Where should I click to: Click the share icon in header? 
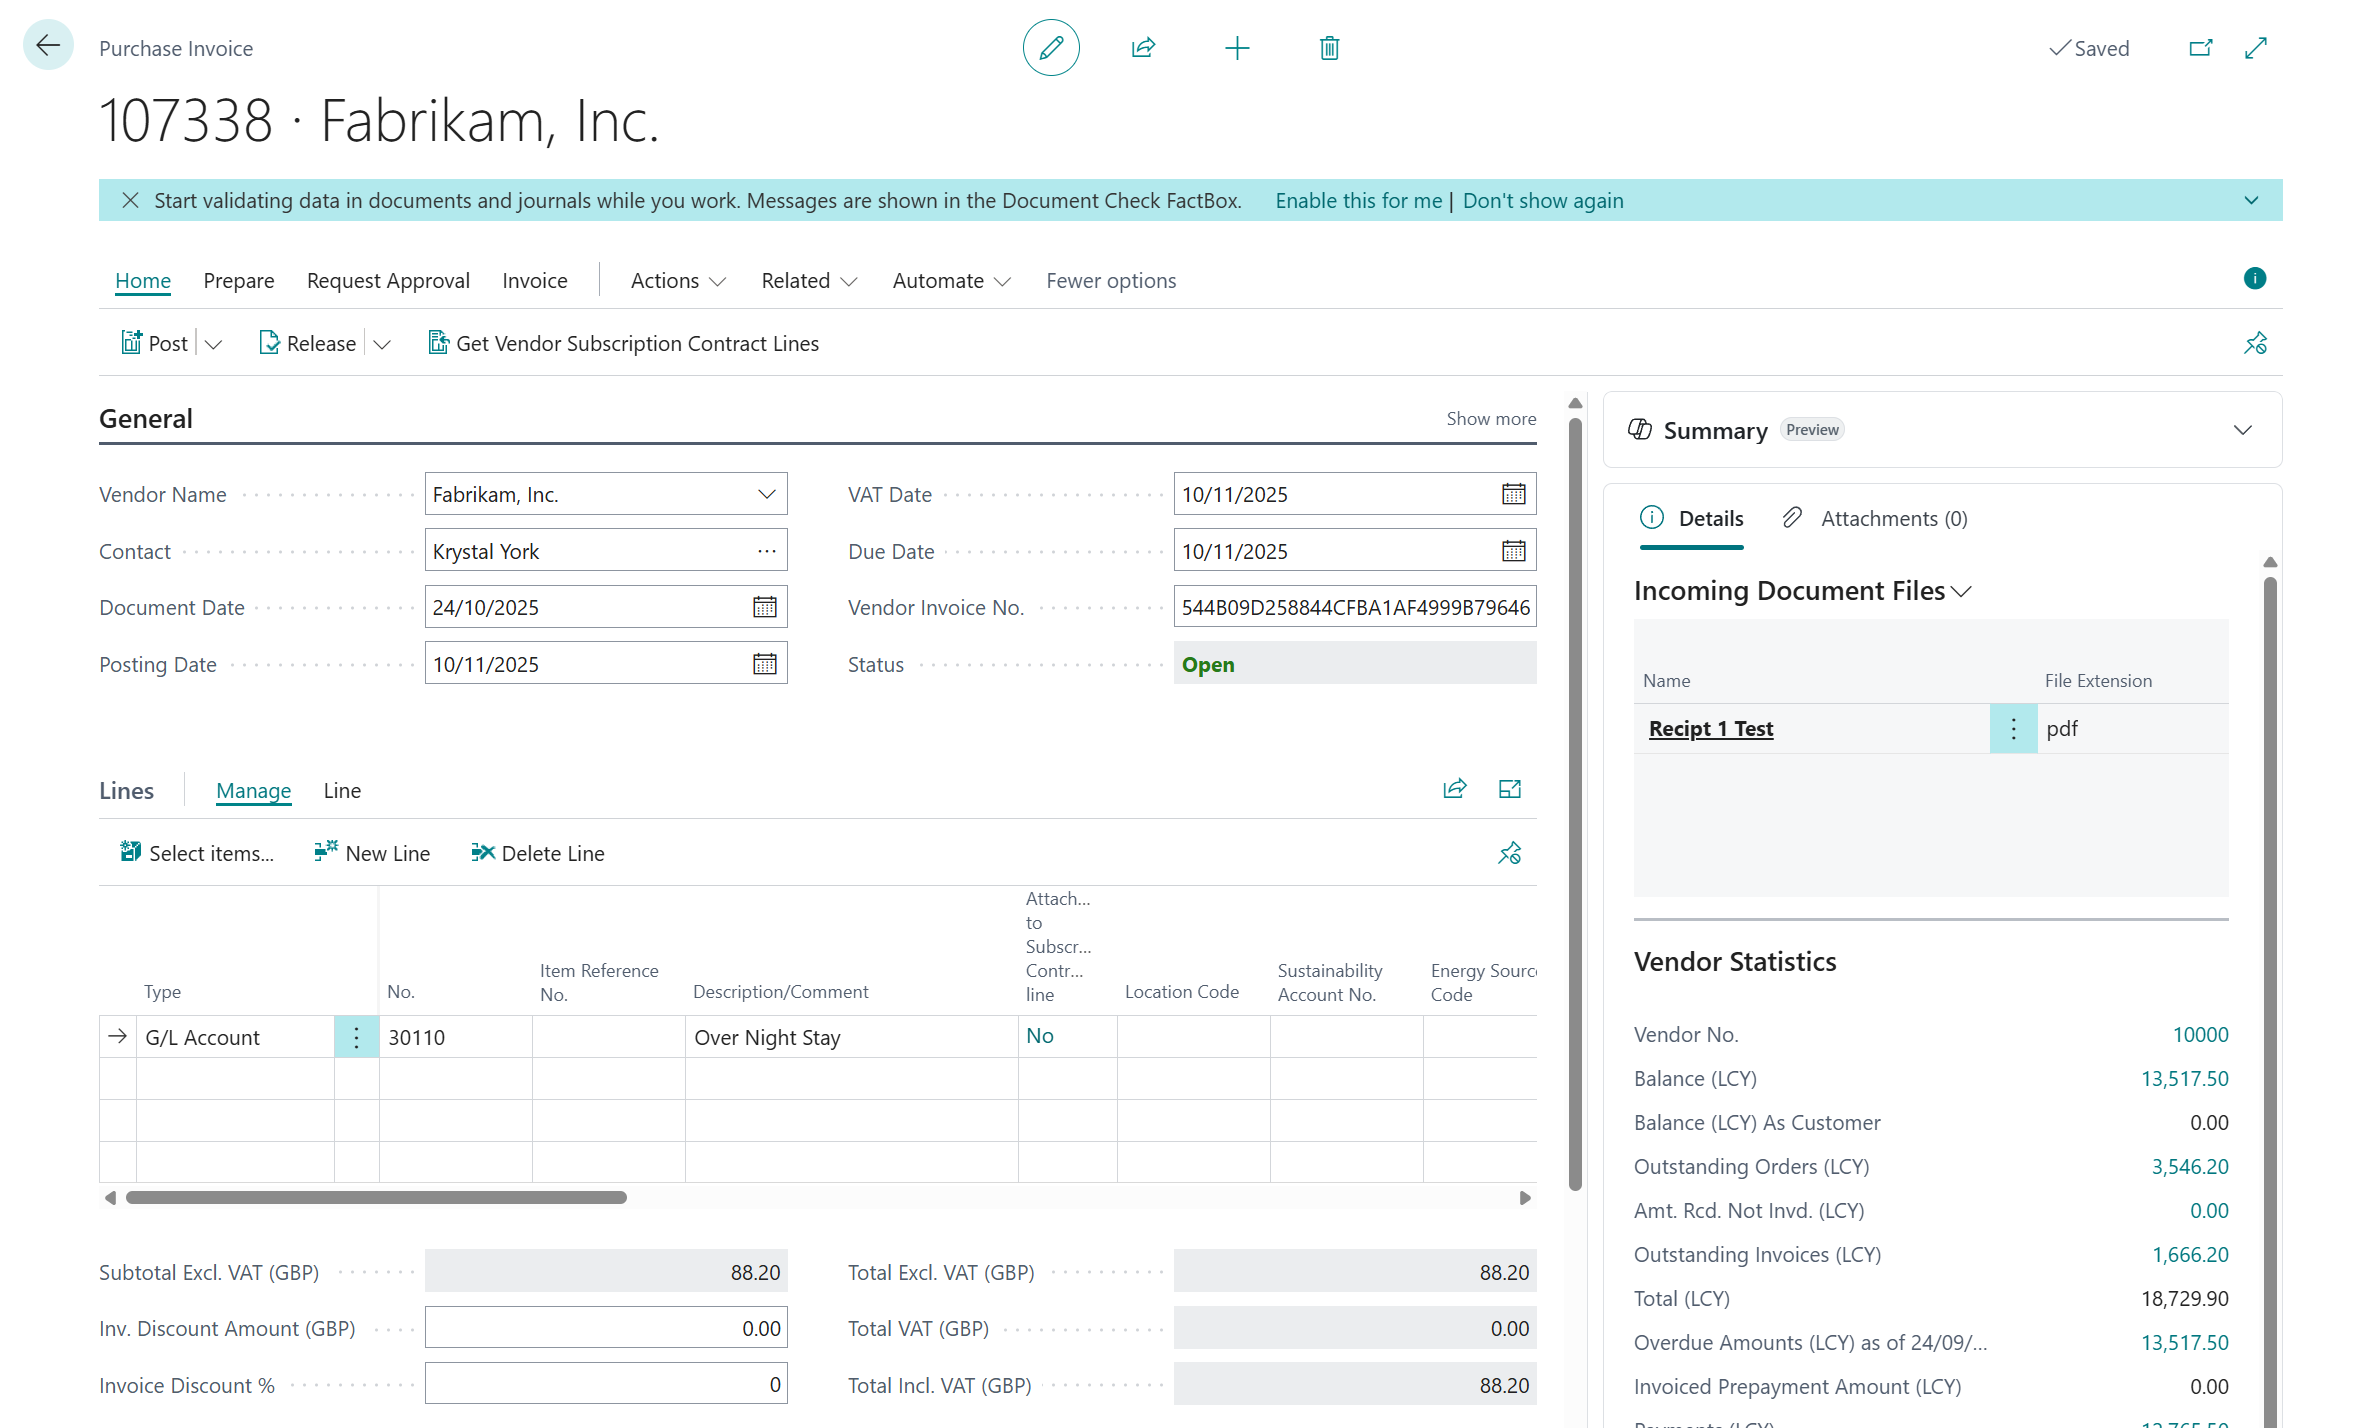click(1143, 48)
